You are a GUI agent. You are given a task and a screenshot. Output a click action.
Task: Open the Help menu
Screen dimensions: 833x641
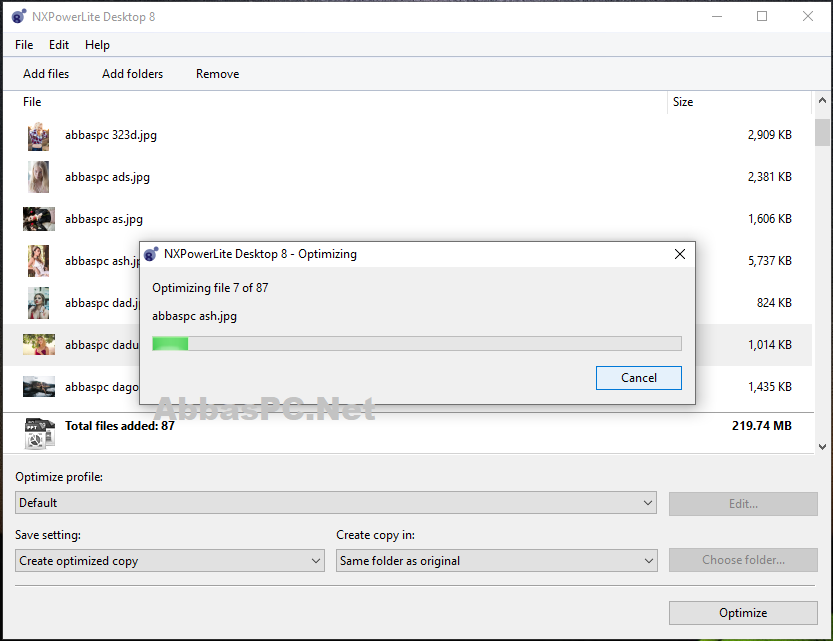pos(97,45)
